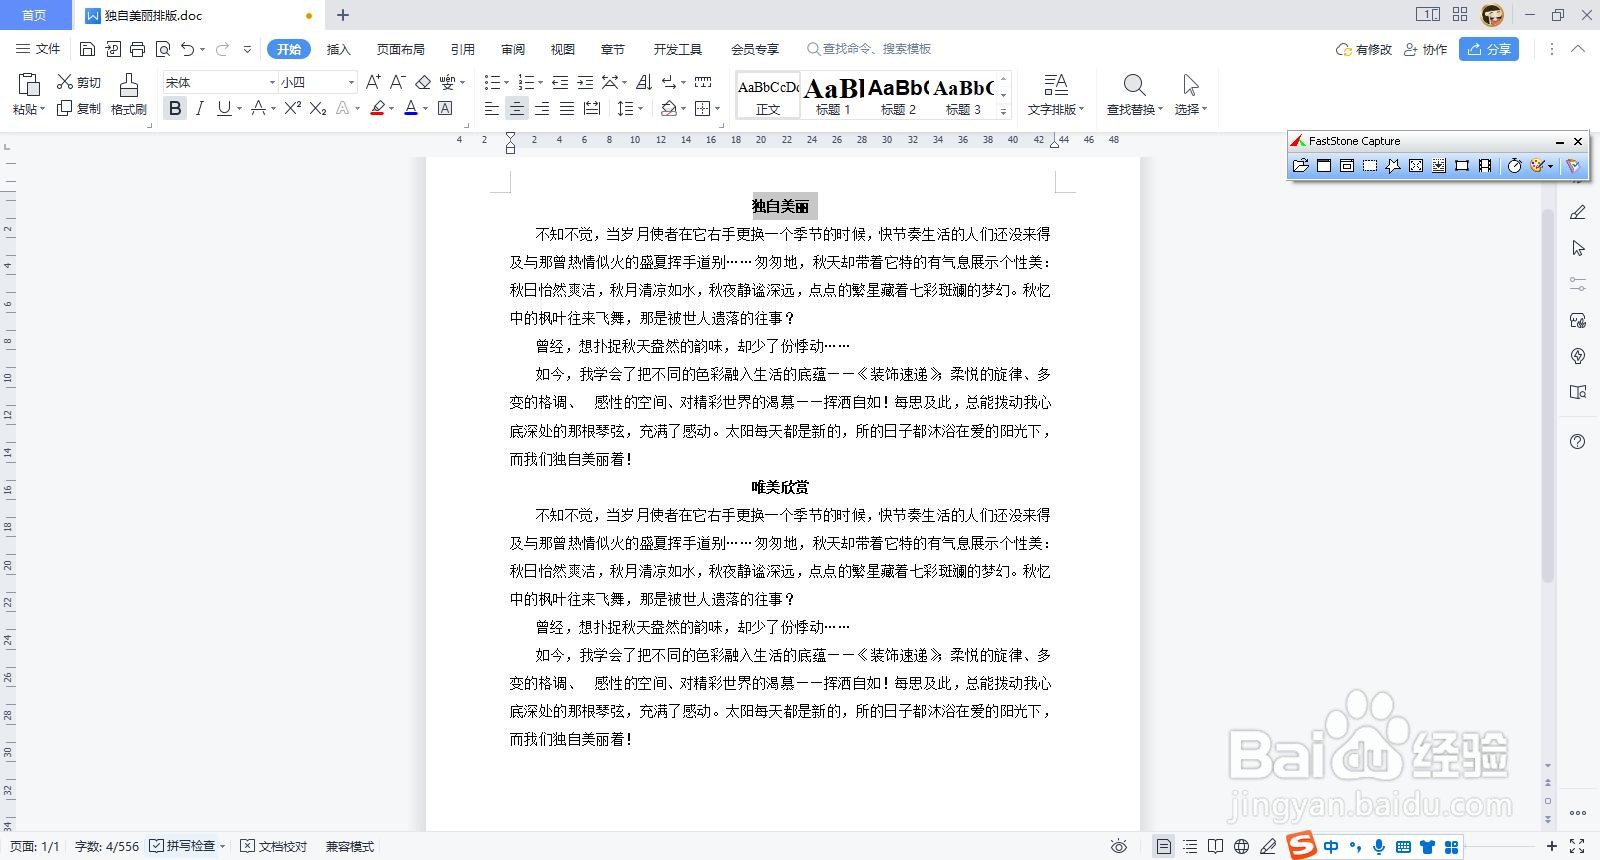Capture scrolling window in FastStone Capture

tap(1439, 166)
